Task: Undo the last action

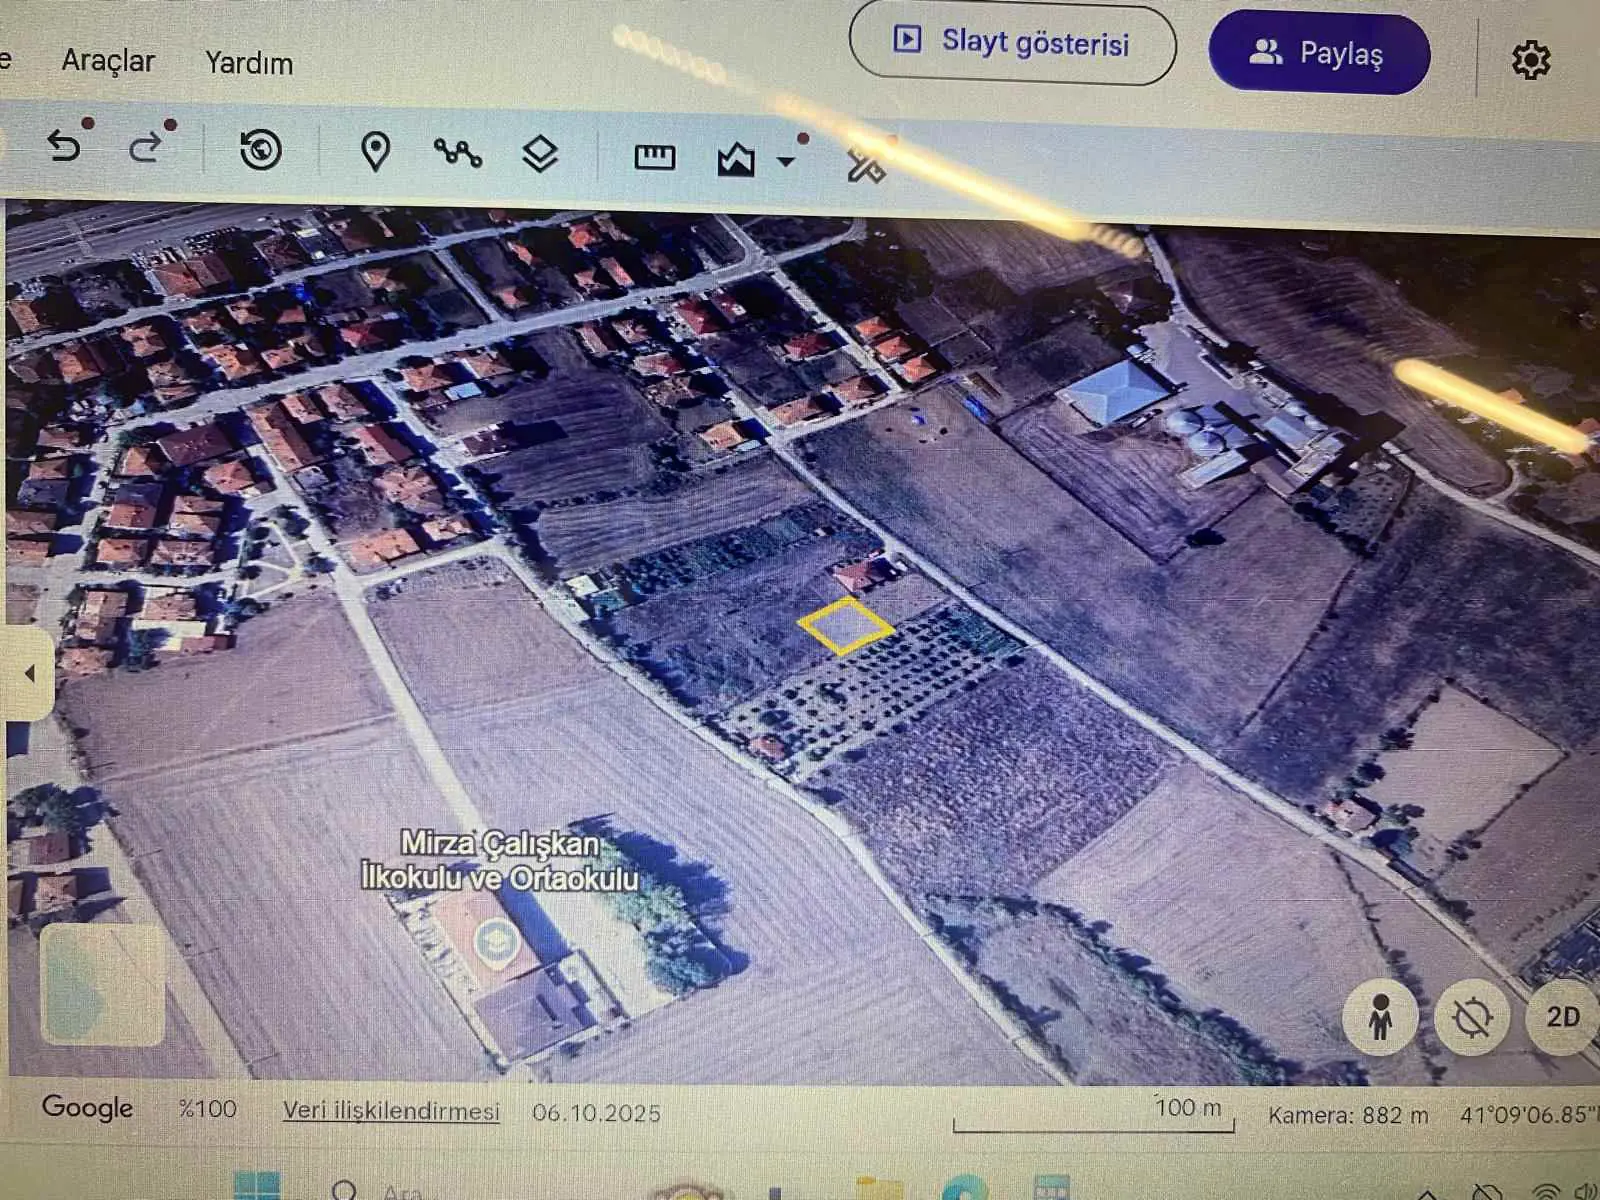Action: (x=65, y=147)
